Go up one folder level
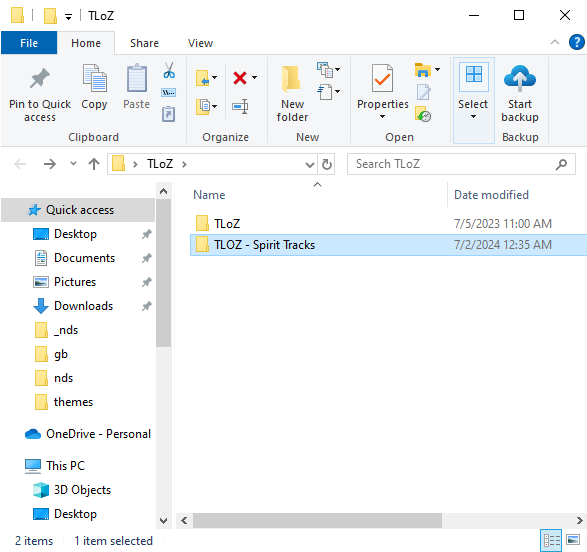Viewport: 587px width, 552px height. [x=94, y=164]
